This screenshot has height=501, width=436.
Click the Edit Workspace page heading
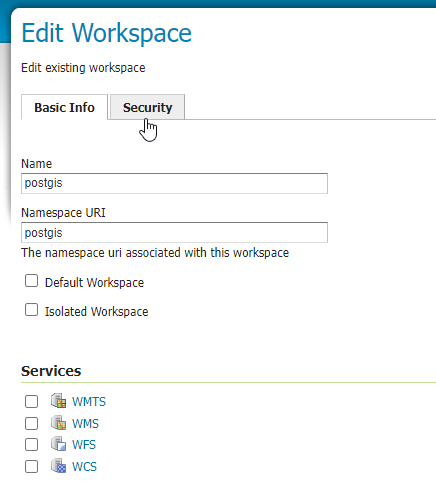106,33
